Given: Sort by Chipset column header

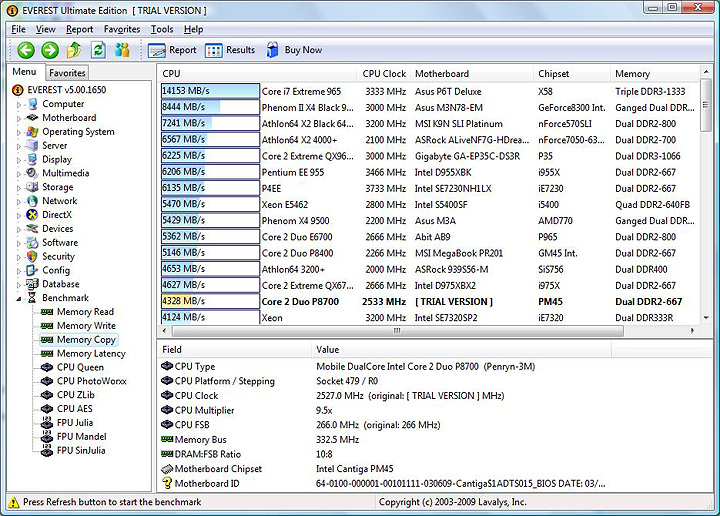Looking at the screenshot, I should pyautogui.click(x=572, y=73).
